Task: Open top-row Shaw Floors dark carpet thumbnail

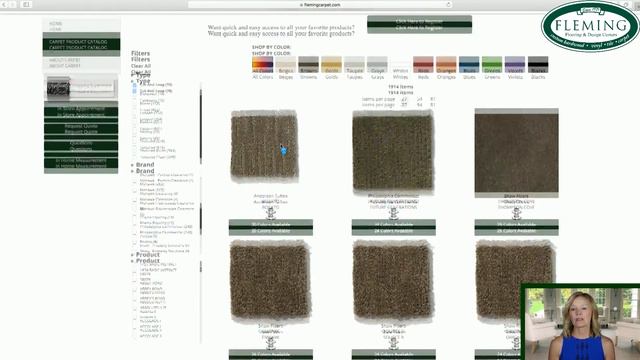Action: [516, 153]
